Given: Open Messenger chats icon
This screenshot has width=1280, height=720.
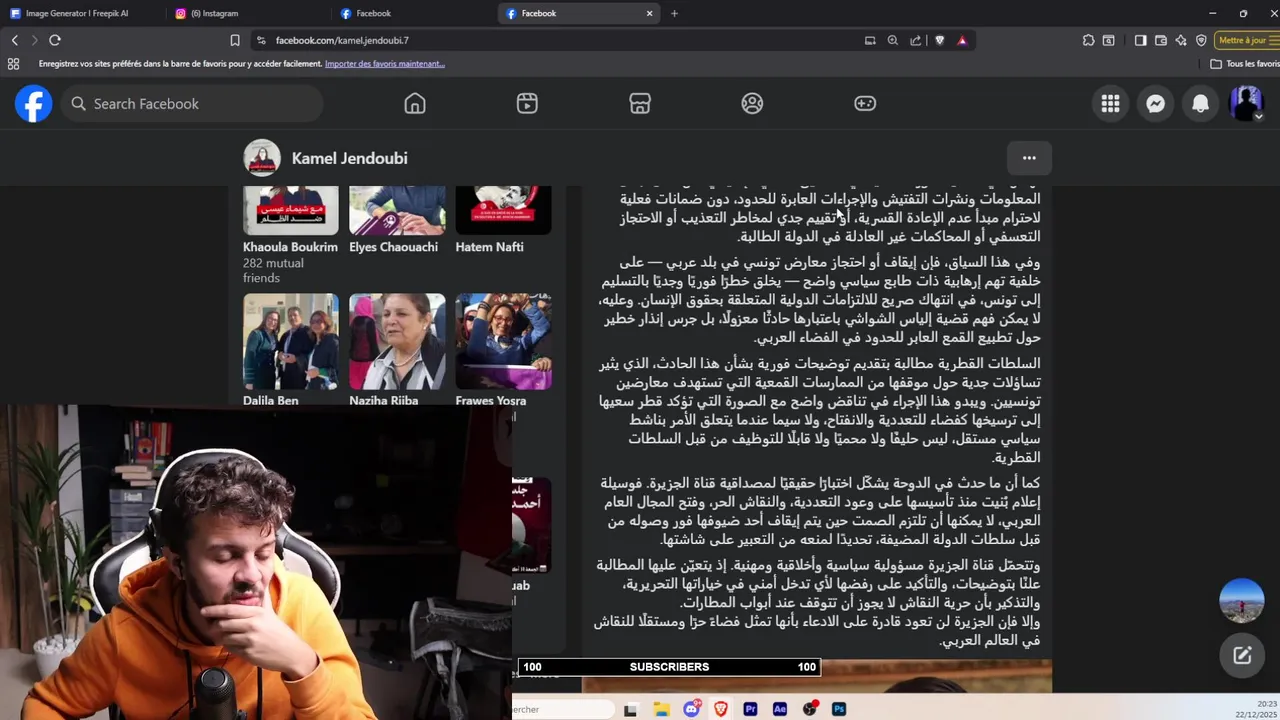Looking at the screenshot, I should (x=1155, y=104).
